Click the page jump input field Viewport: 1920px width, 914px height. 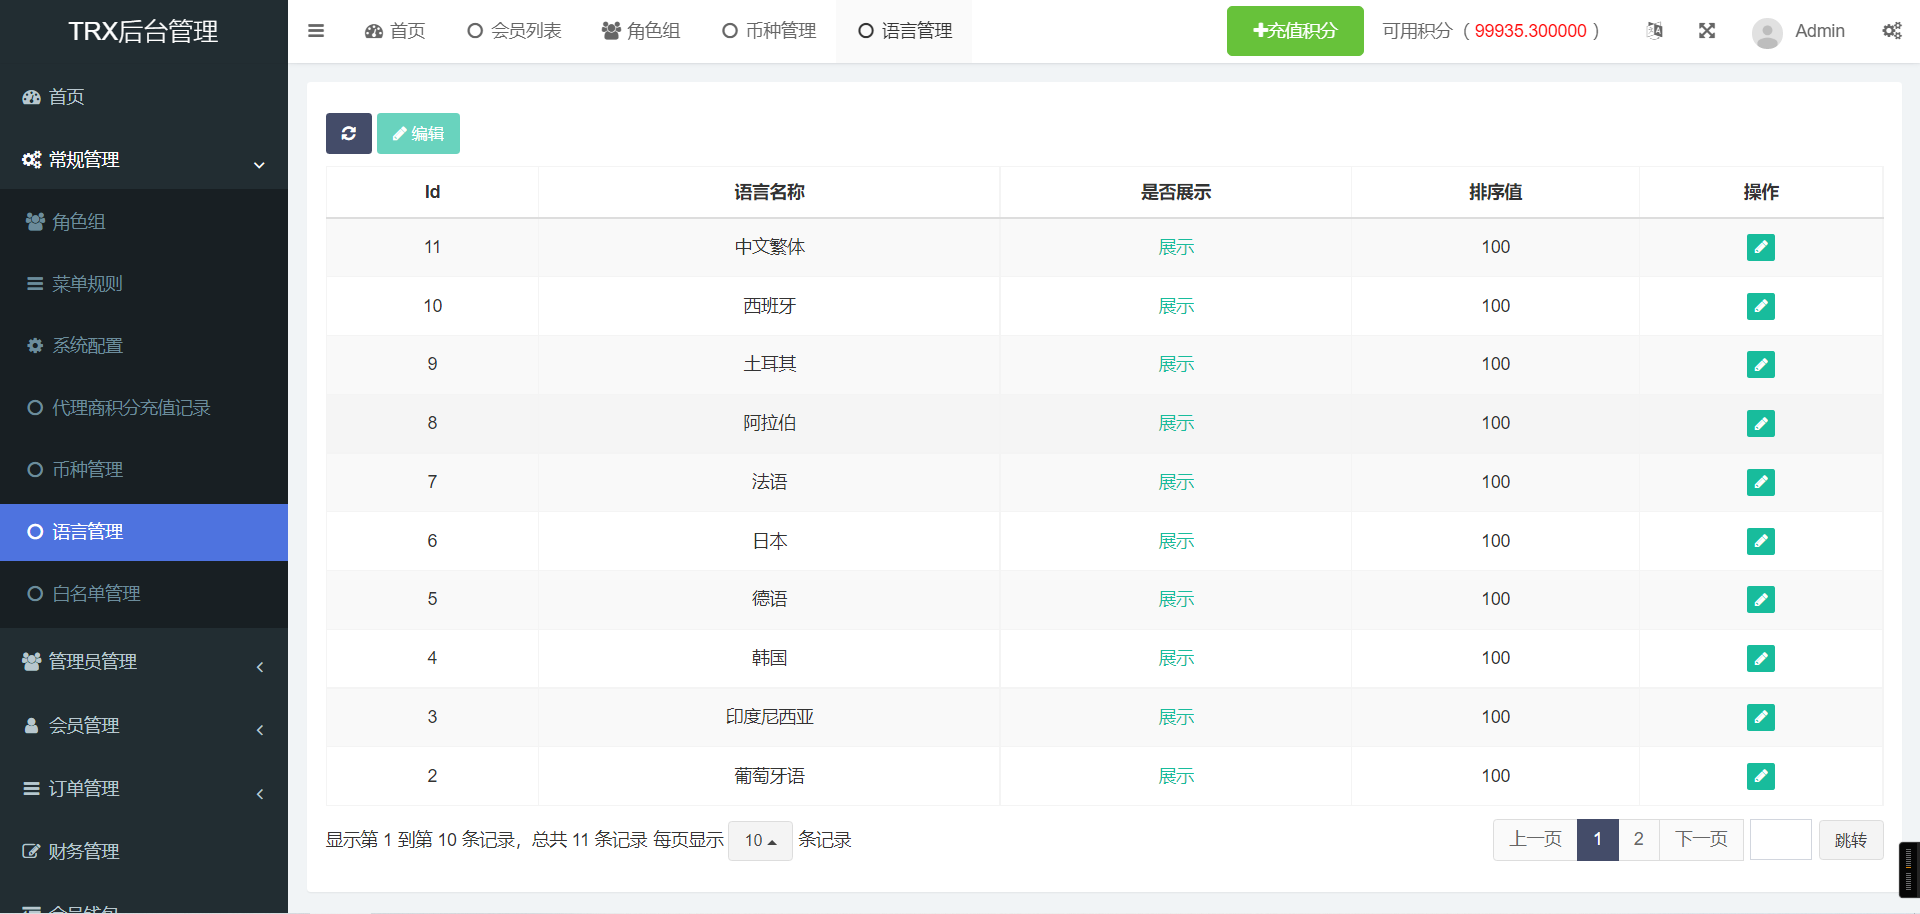pos(1780,840)
